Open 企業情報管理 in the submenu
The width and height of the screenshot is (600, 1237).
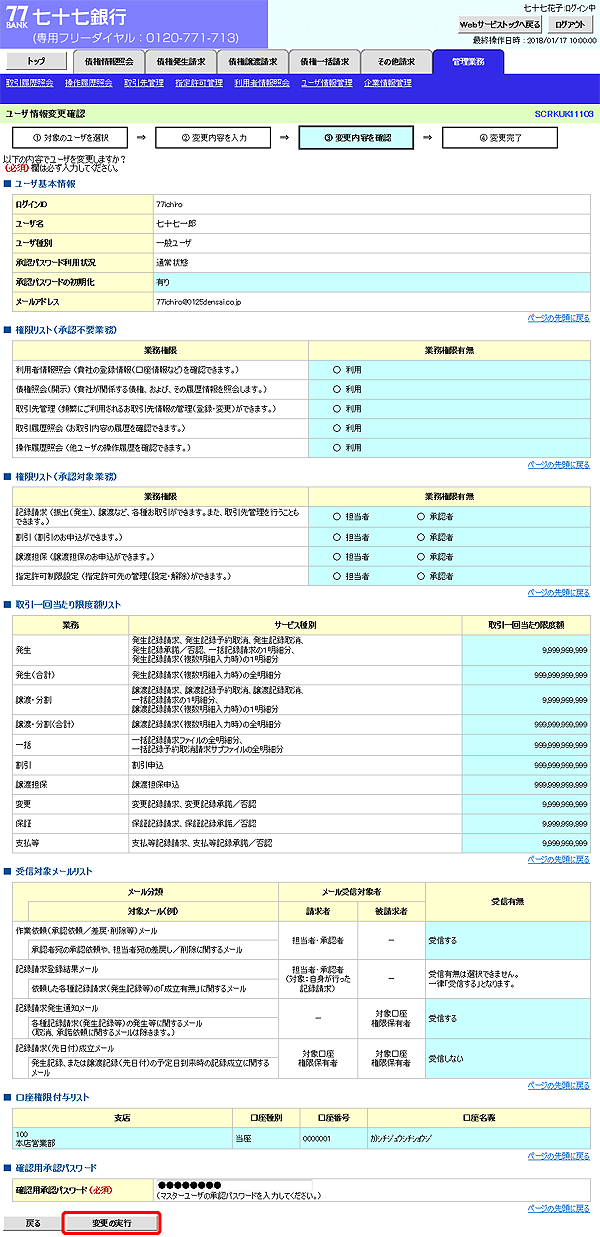tap(388, 83)
